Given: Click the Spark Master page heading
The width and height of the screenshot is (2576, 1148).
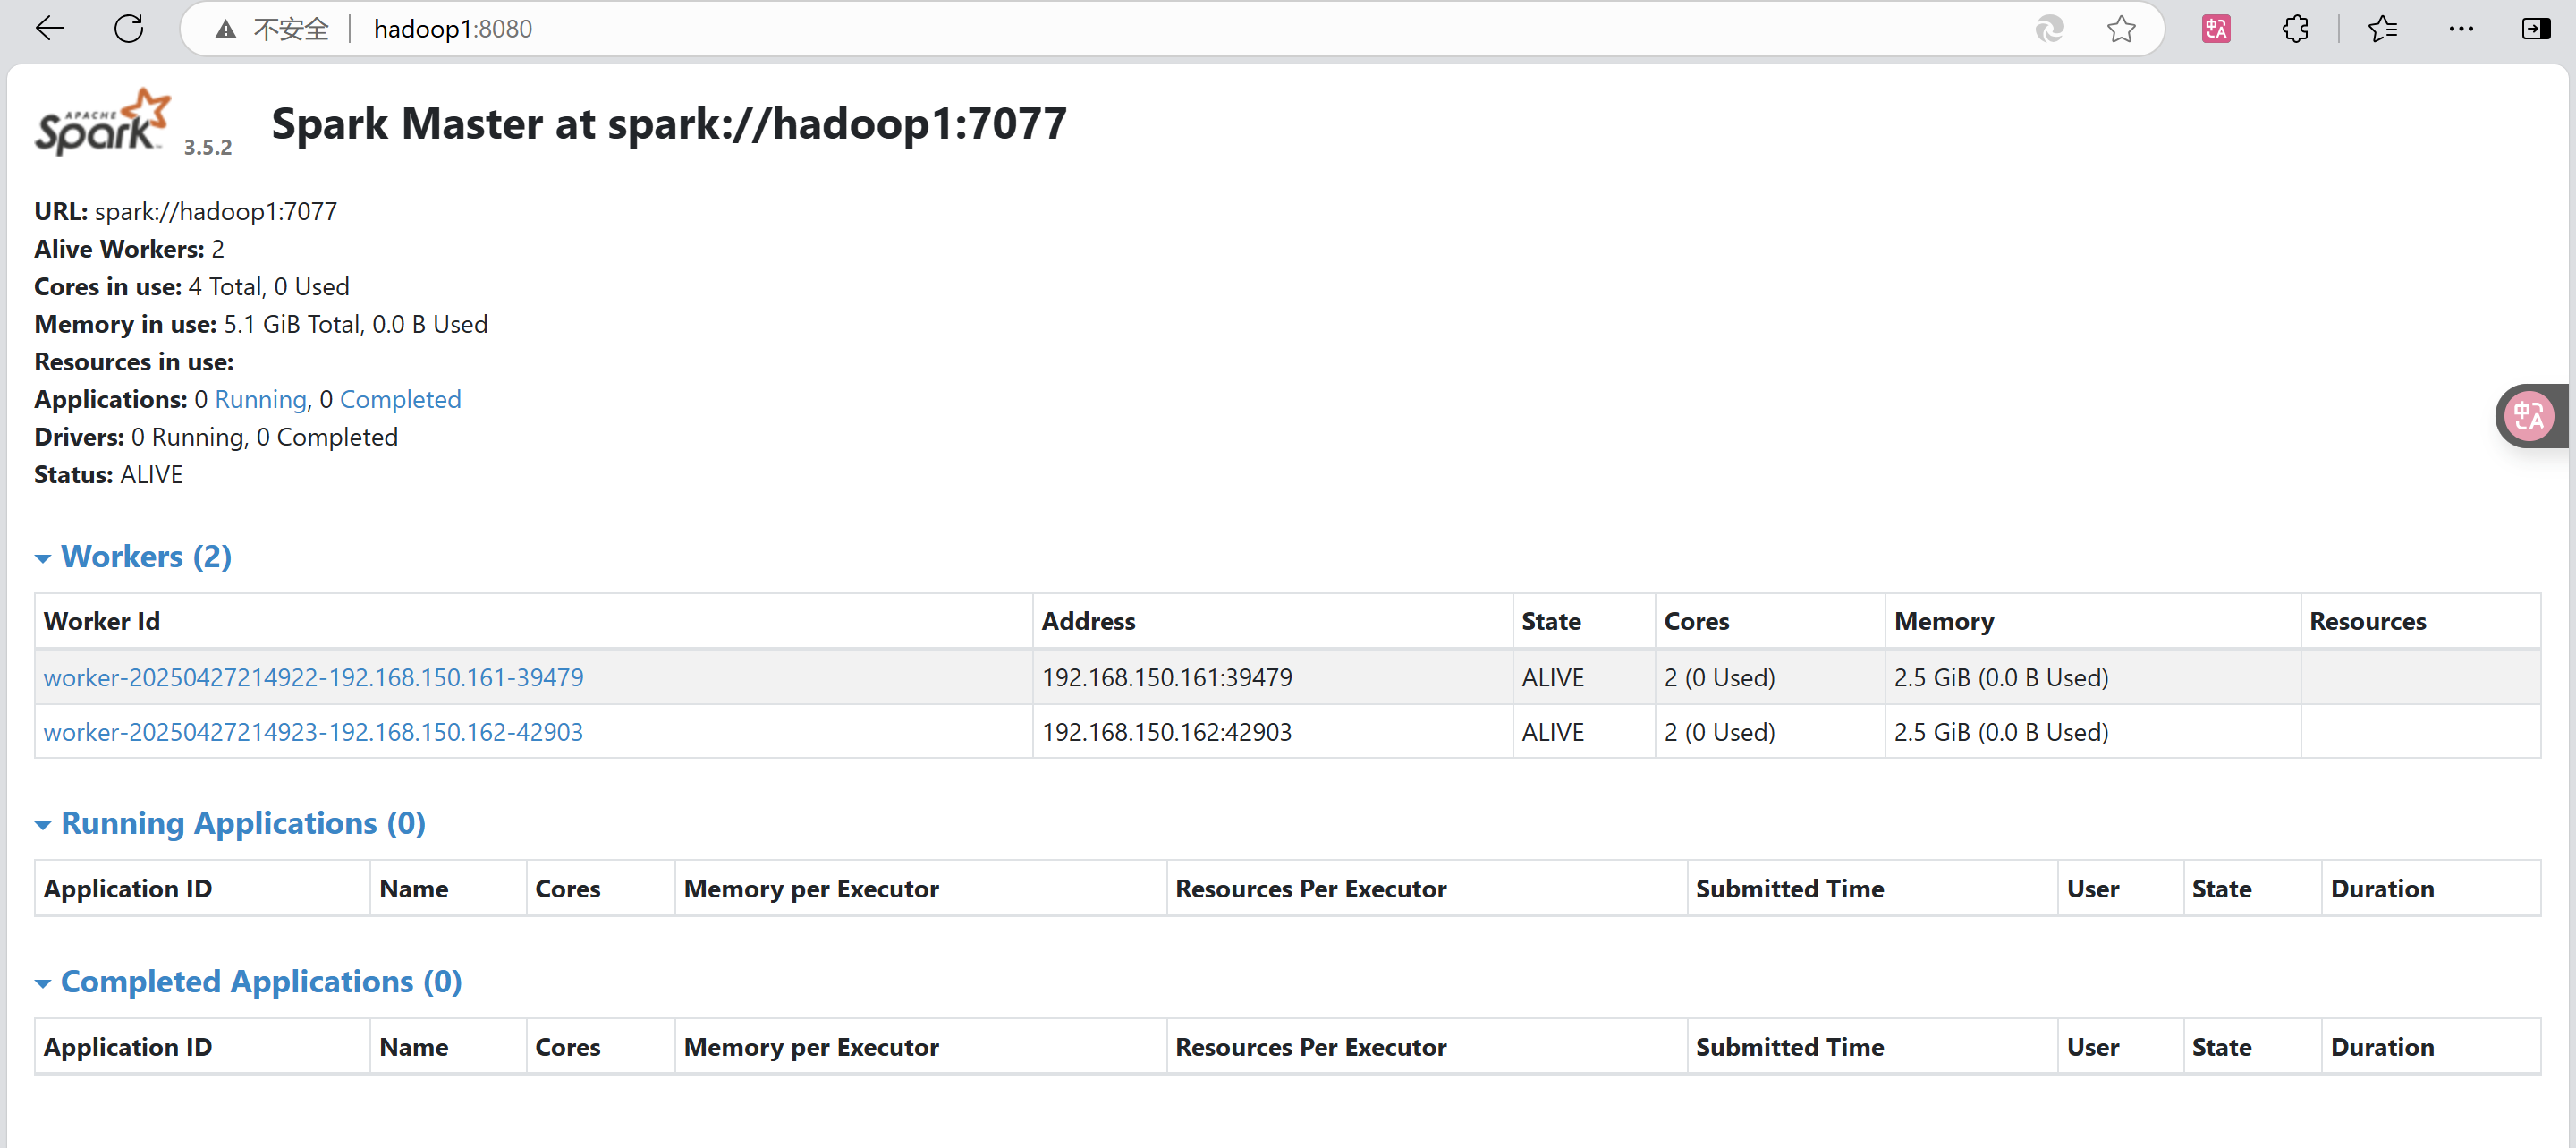Looking at the screenshot, I should pos(669,124).
